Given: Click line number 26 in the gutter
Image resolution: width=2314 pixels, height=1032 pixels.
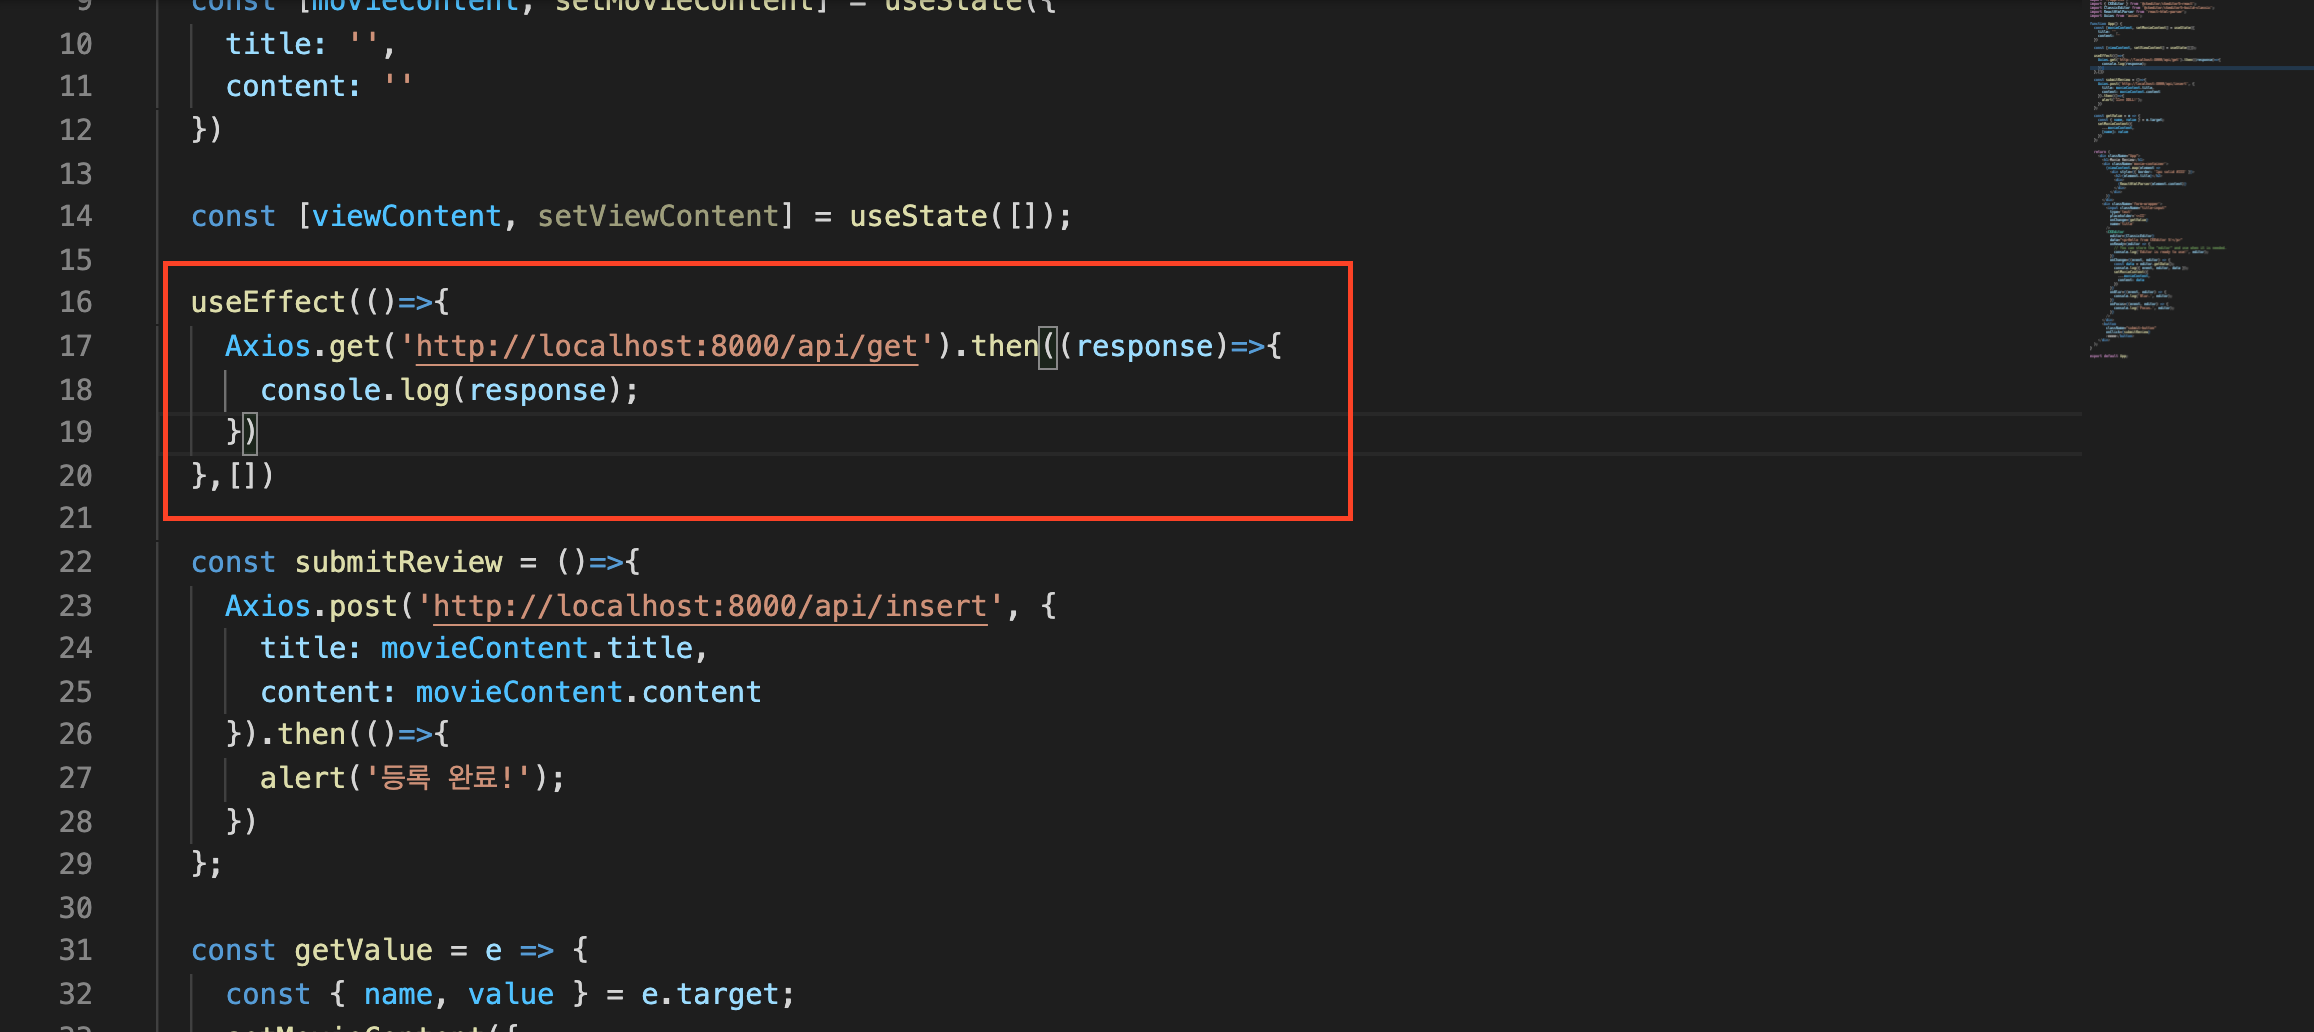Looking at the screenshot, I should pyautogui.click(x=75, y=734).
